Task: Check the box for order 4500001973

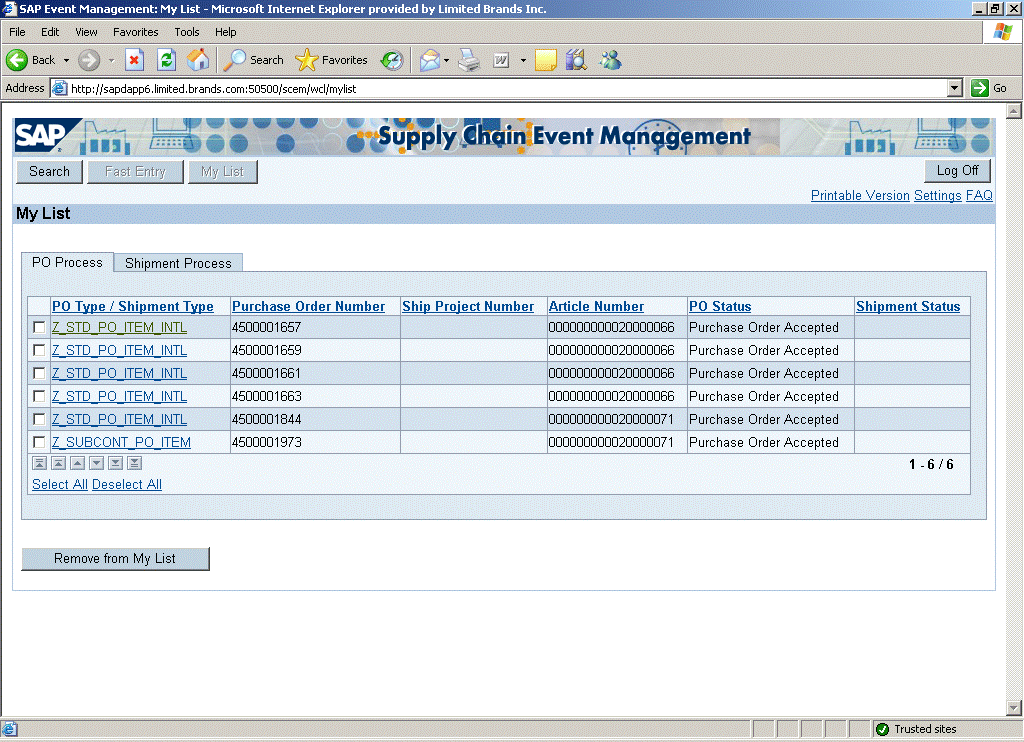Action: tap(39, 442)
